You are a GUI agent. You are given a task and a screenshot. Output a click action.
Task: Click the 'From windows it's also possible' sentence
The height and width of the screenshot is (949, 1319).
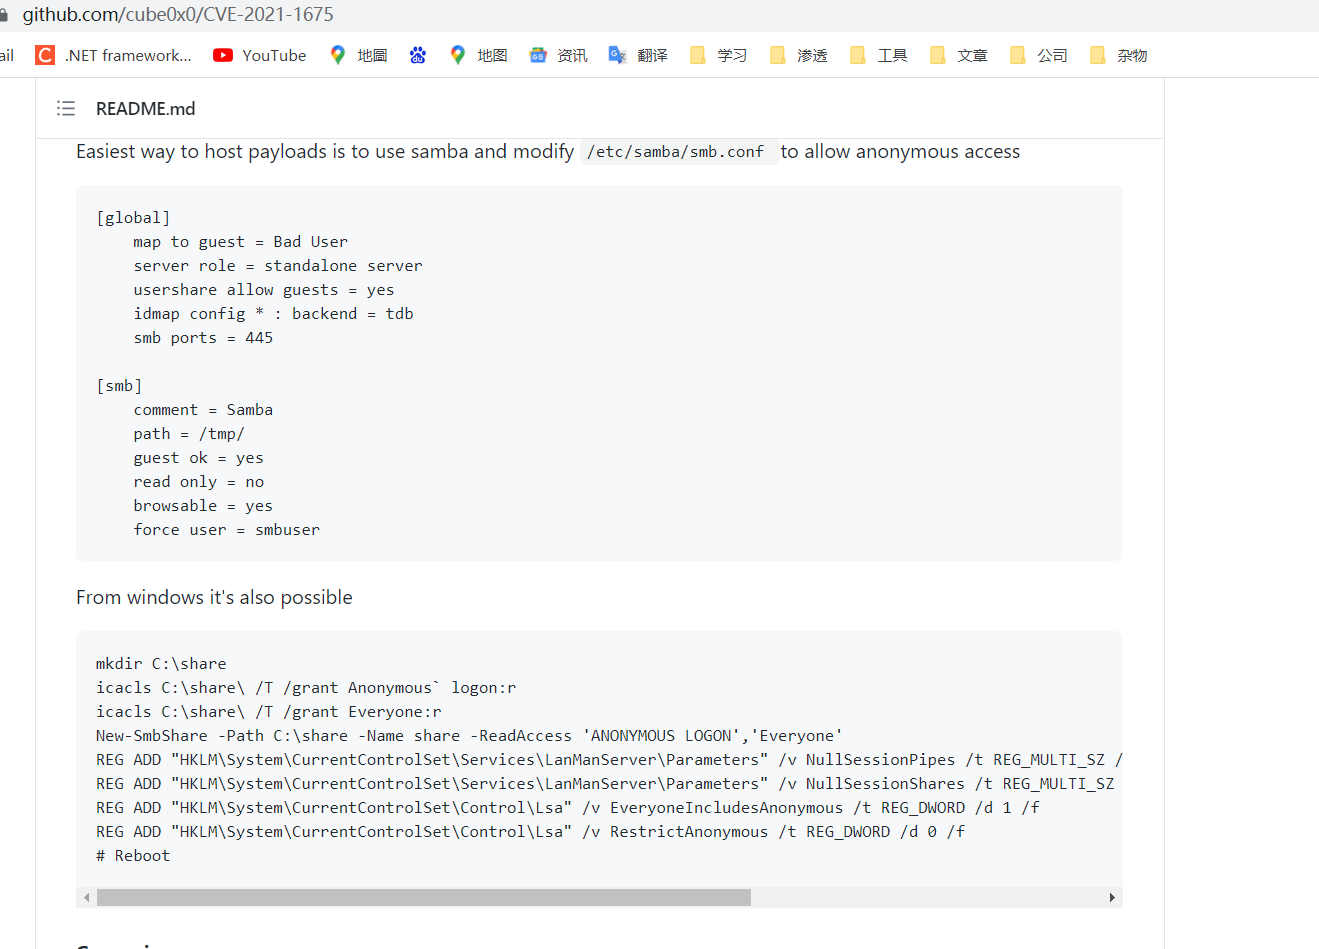click(x=214, y=597)
